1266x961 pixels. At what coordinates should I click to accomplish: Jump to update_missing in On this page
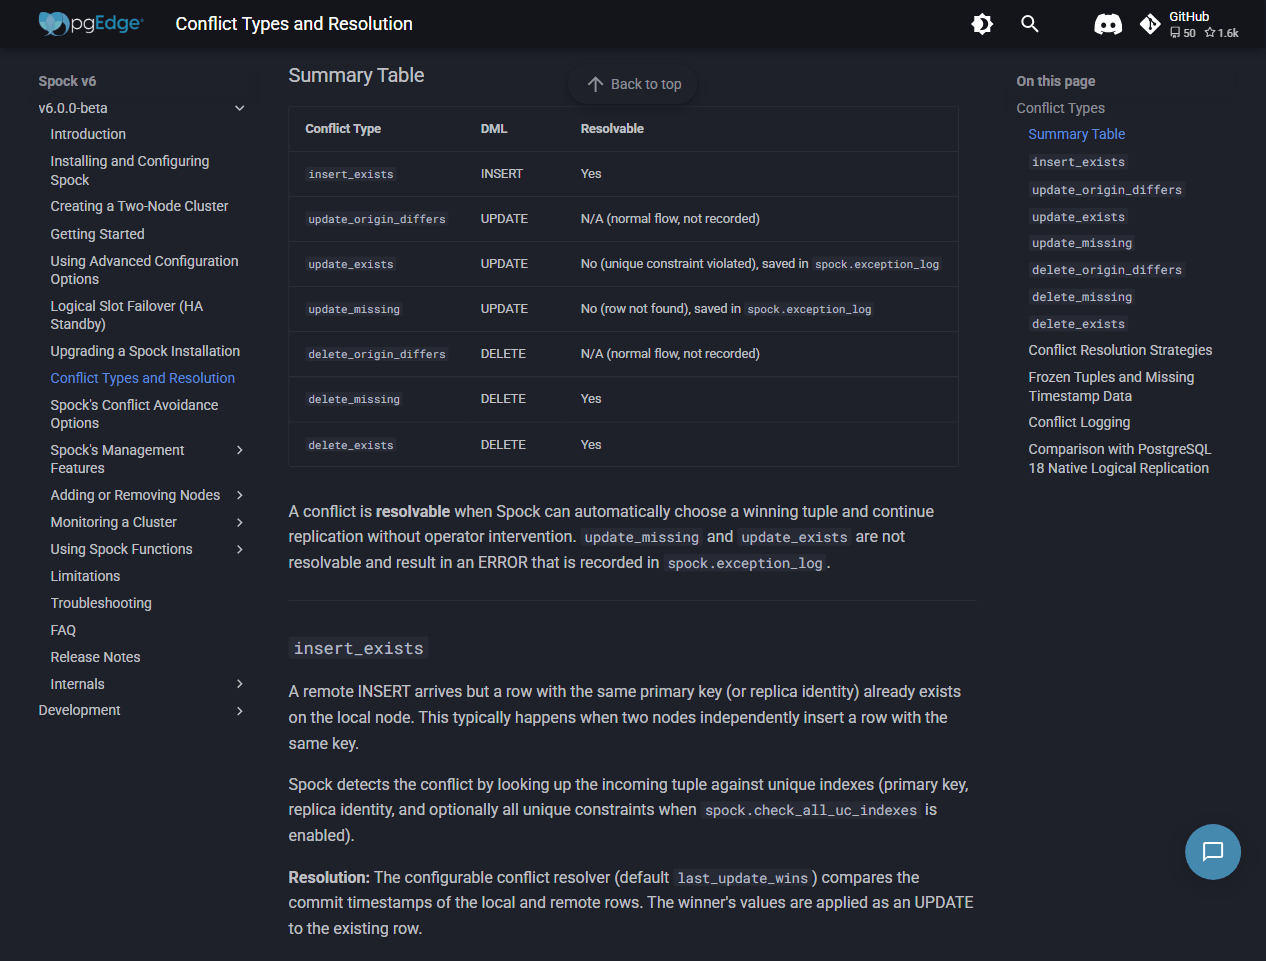(1082, 243)
